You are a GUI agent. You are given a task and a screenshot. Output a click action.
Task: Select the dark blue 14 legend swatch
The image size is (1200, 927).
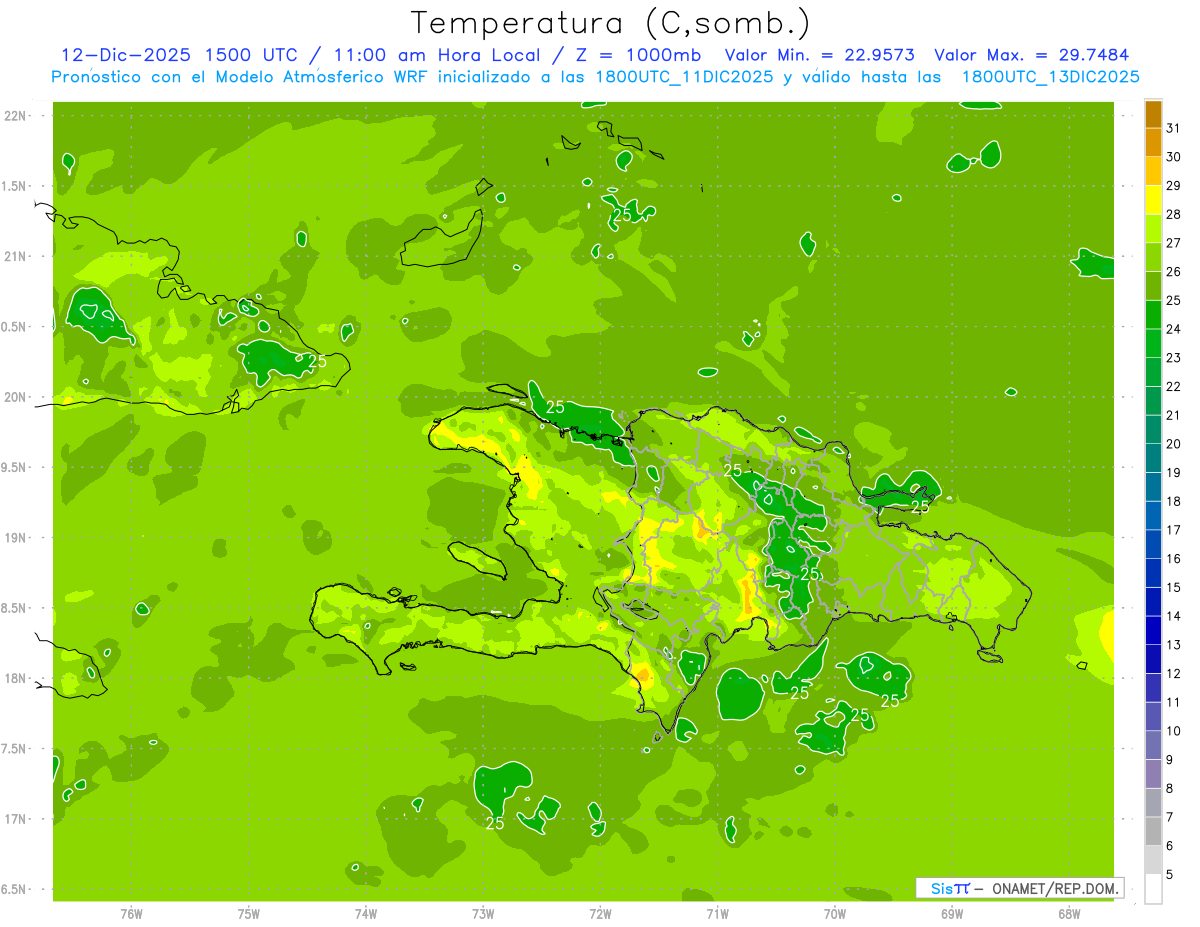pyautogui.click(x=1153, y=602)
